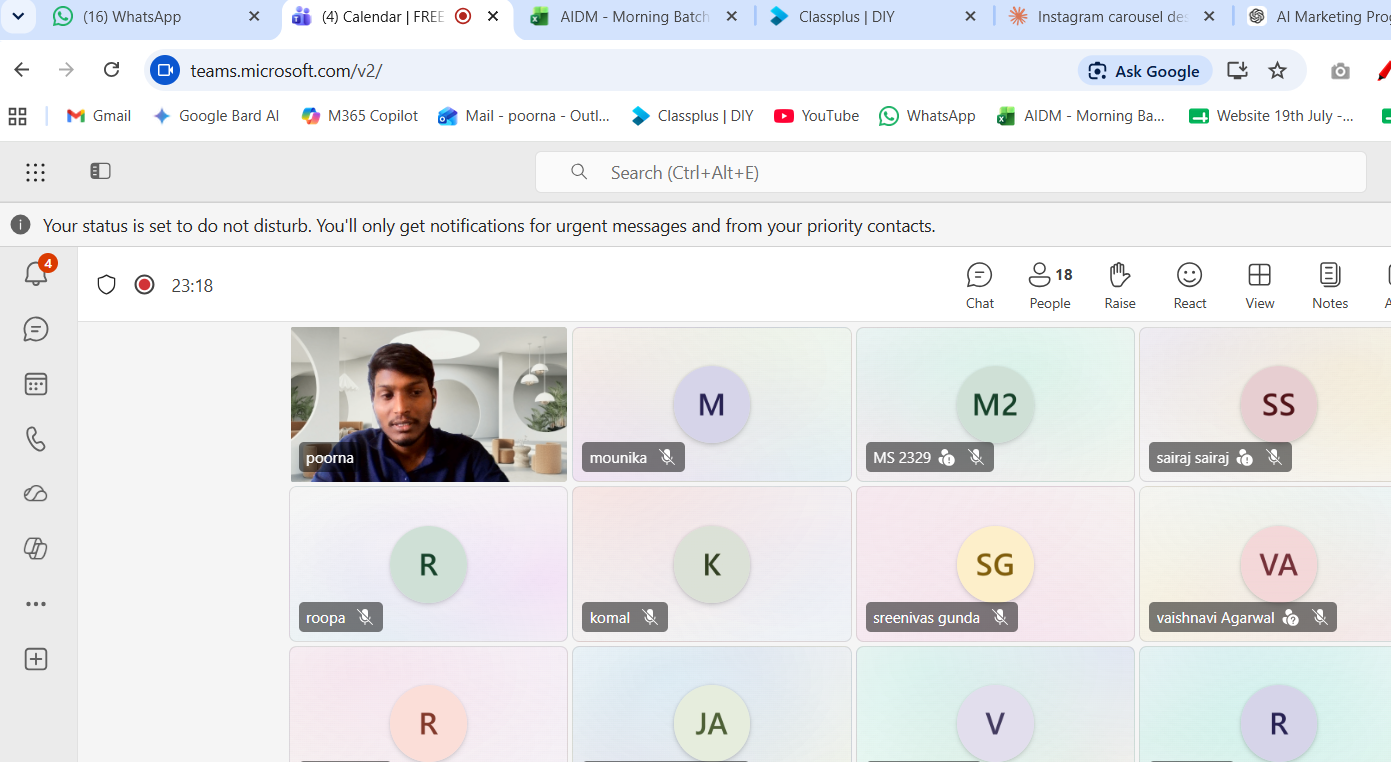Image resolution: width=1391 pixels, height=762 pixels.
Task: Click vaishnavi Agarwal's VA avatar
Action: click(x=1278, y=564)
